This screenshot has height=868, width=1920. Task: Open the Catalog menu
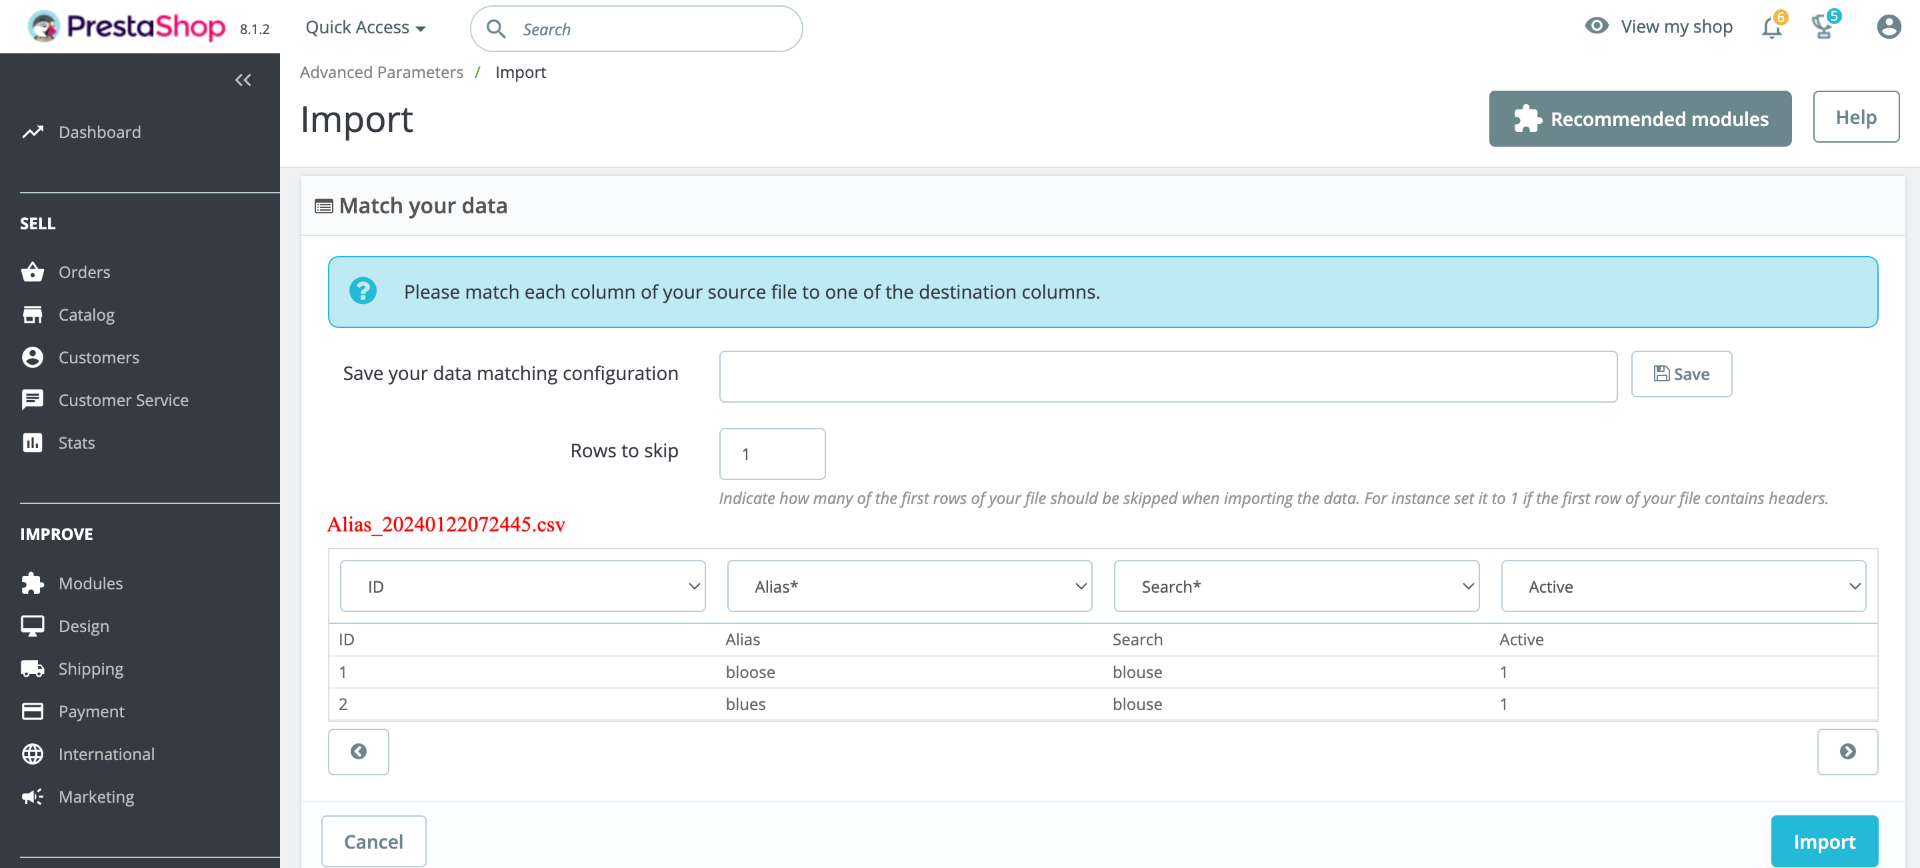coord(87,315)
